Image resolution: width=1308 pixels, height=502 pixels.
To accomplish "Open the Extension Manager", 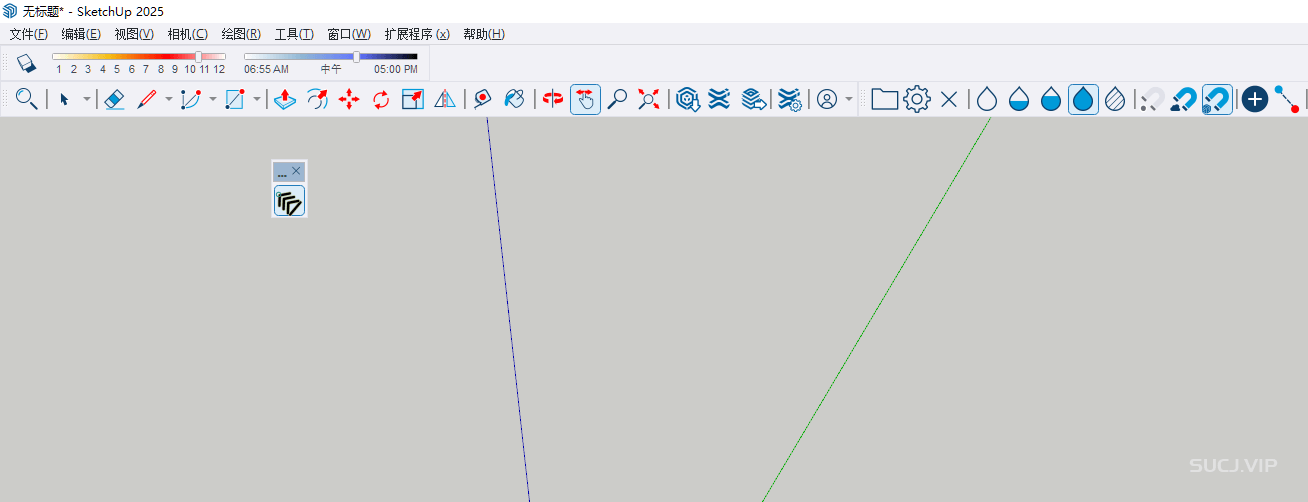I will [x=789, y=99].
